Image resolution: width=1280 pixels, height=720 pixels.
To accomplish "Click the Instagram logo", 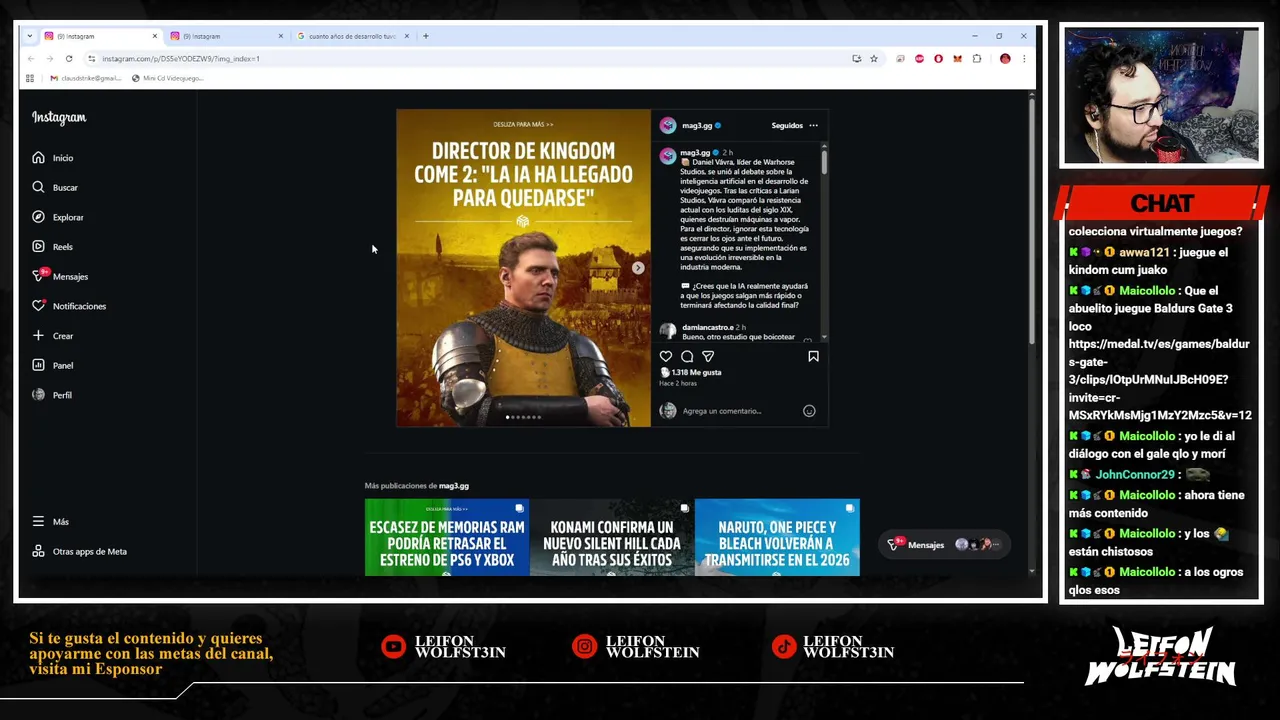I will (x=59, y=118).
